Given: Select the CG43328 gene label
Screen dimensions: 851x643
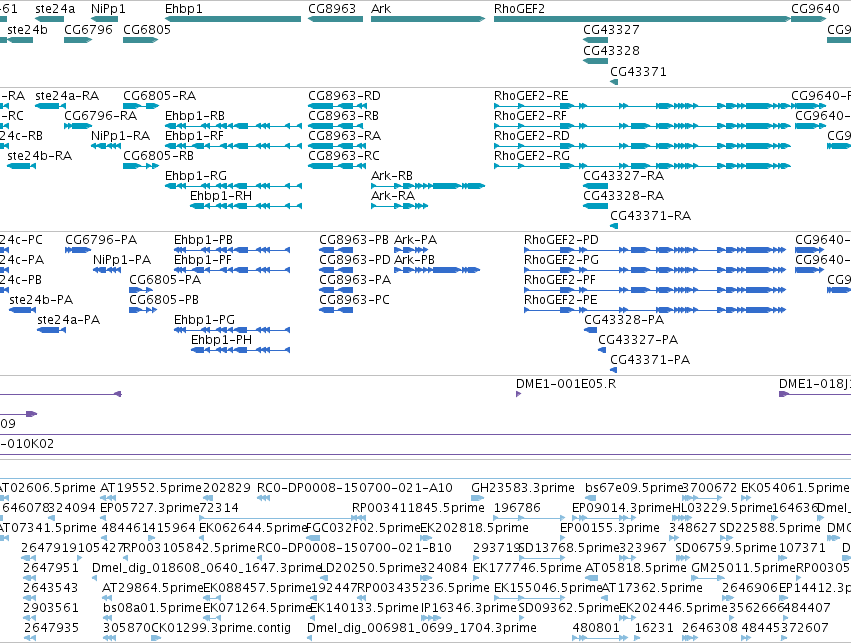Looking at the screenshot, I should click(x=611, y=50).
